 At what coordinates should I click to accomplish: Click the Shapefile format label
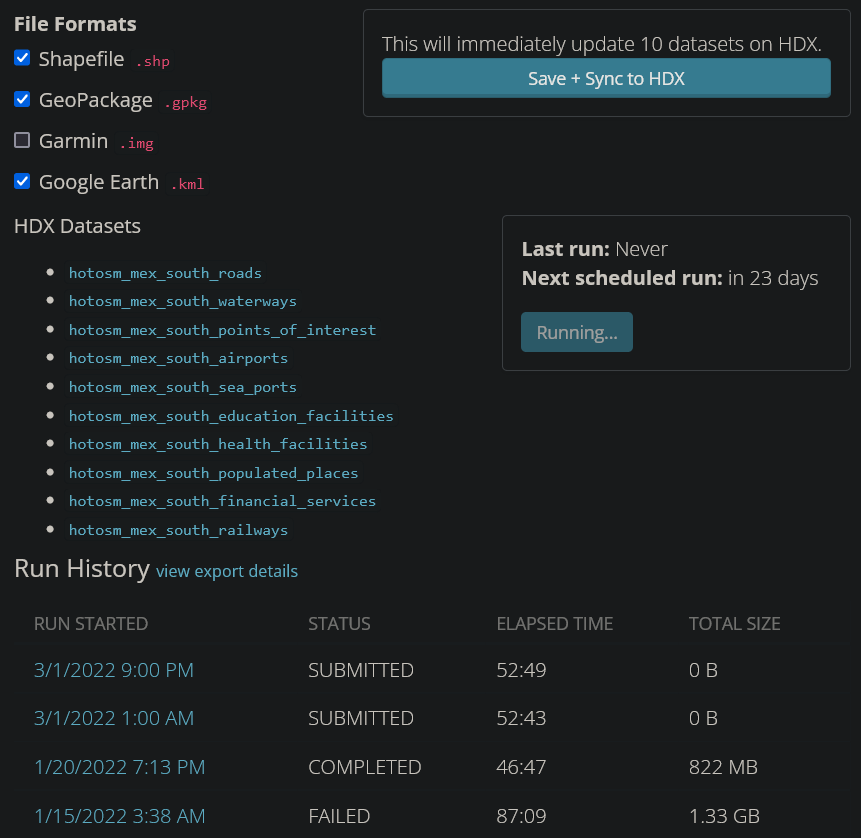tap(81, 59)
